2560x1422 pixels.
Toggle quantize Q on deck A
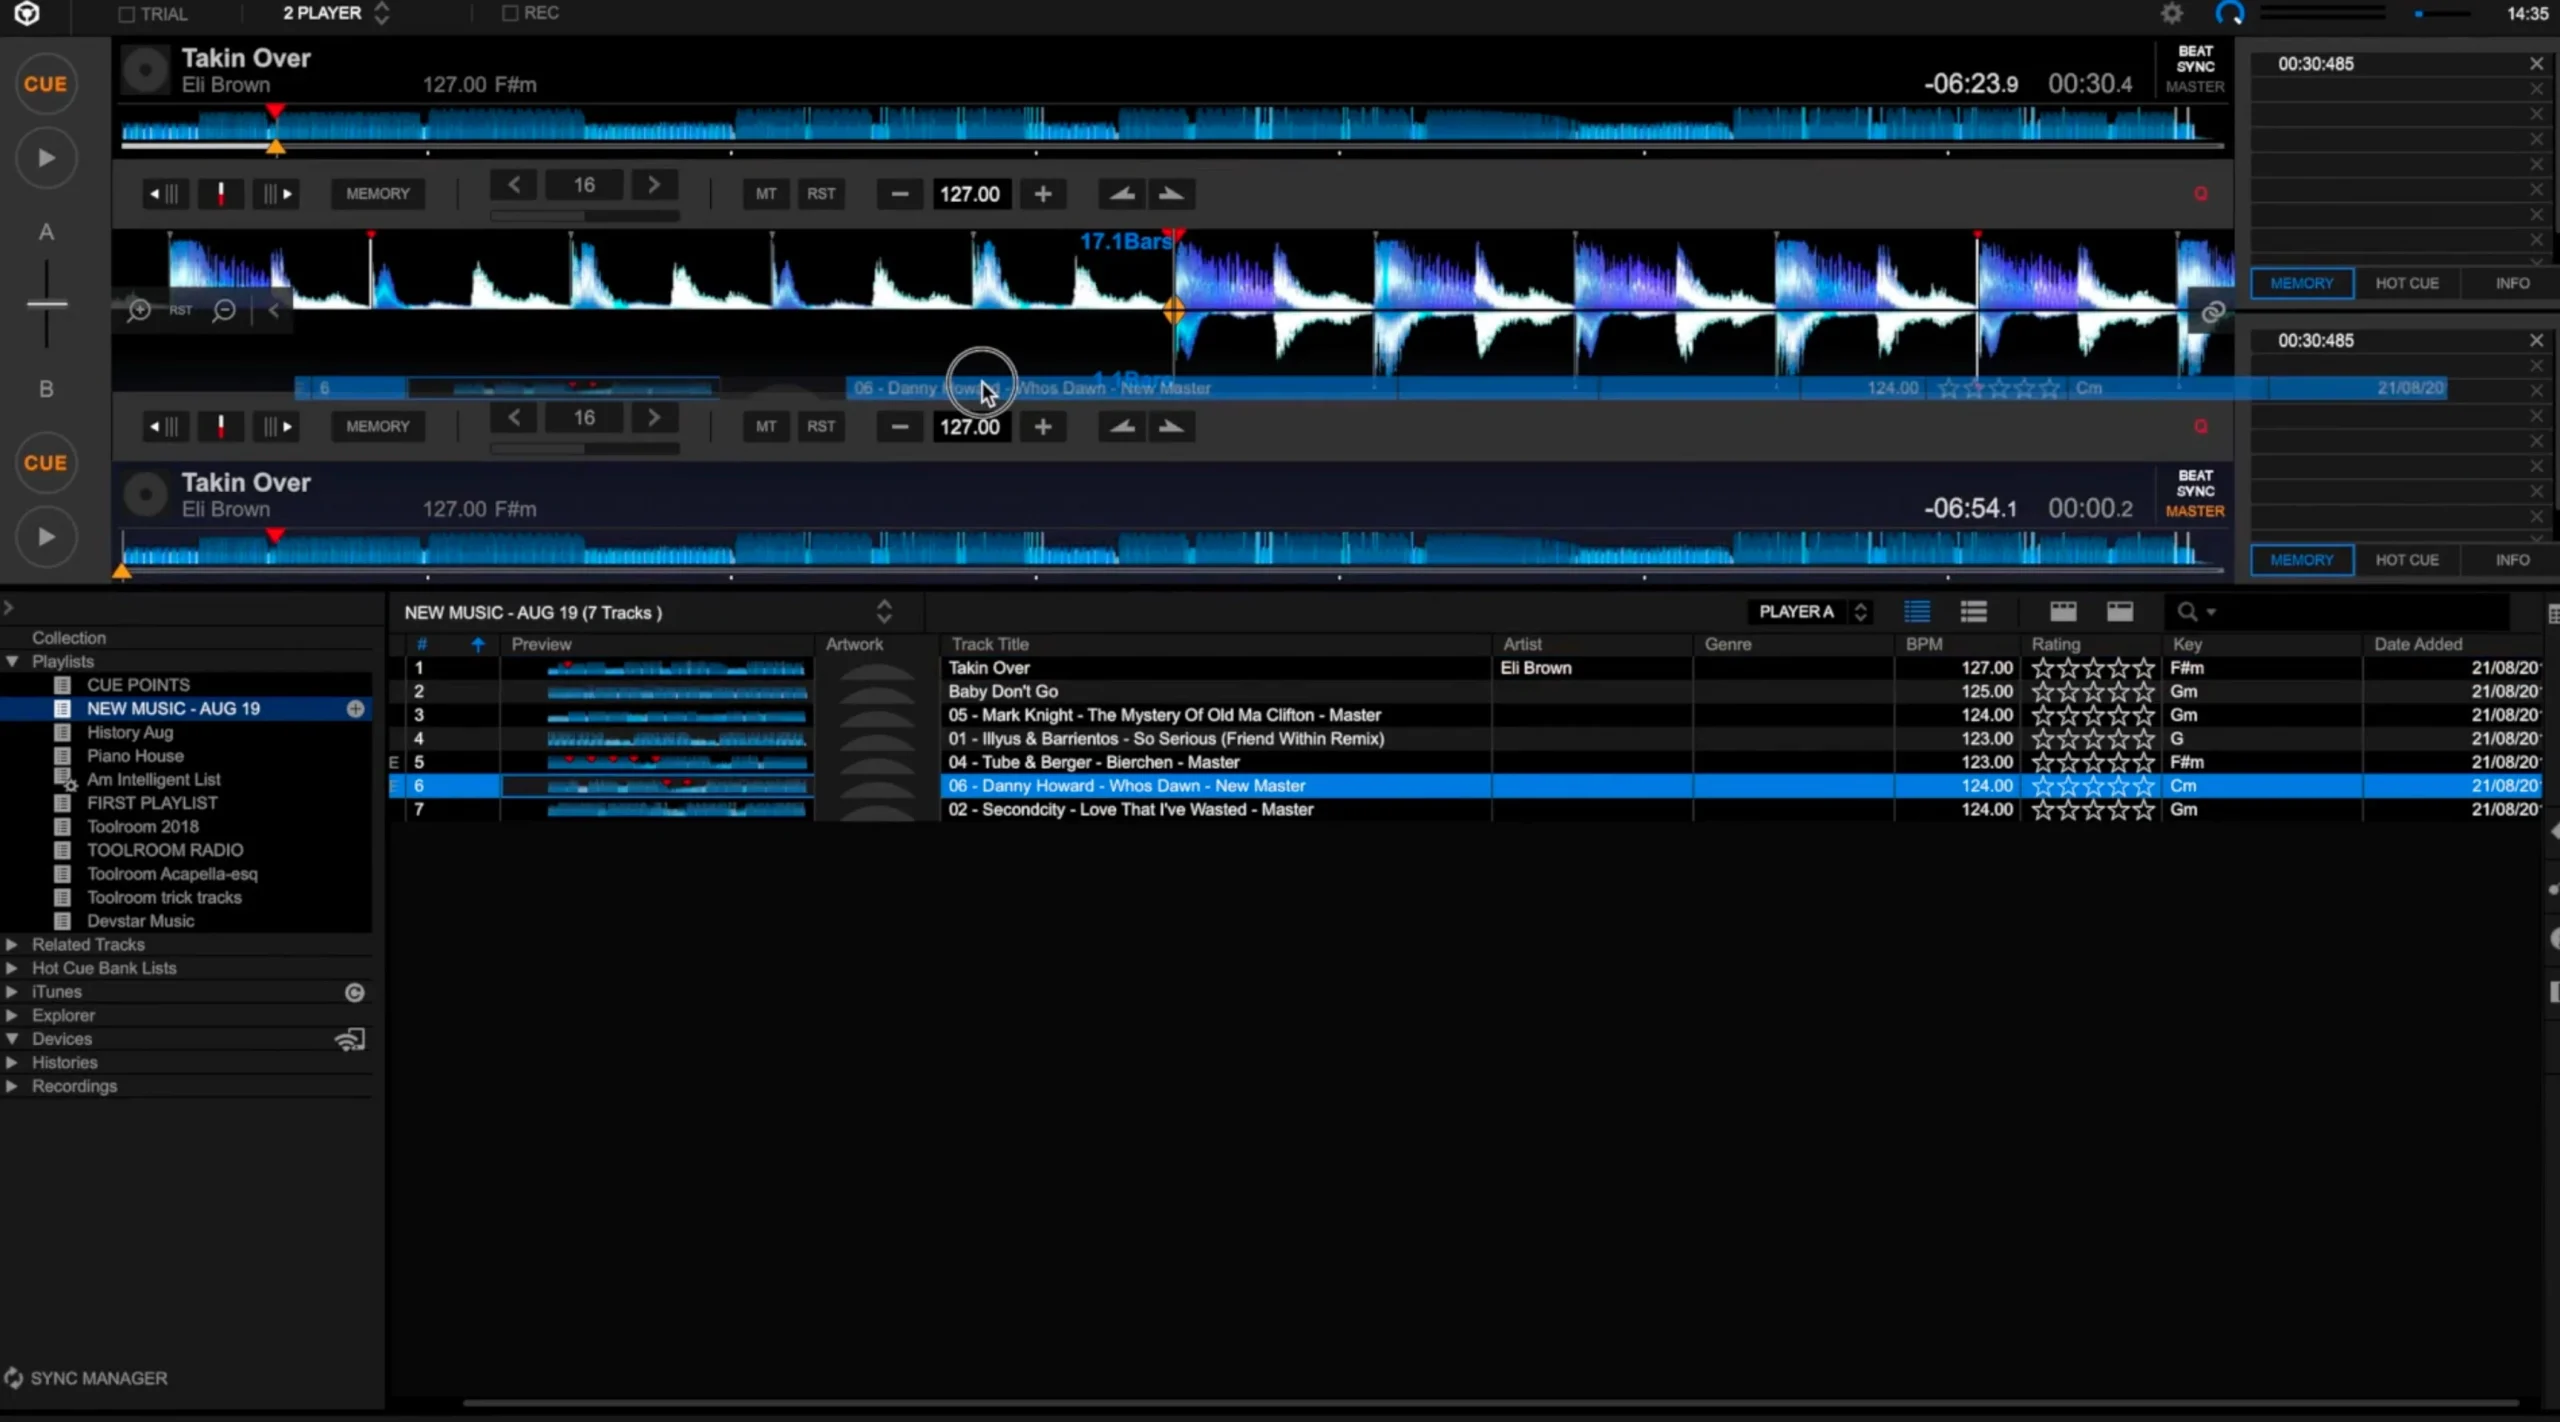[2200, 194]
